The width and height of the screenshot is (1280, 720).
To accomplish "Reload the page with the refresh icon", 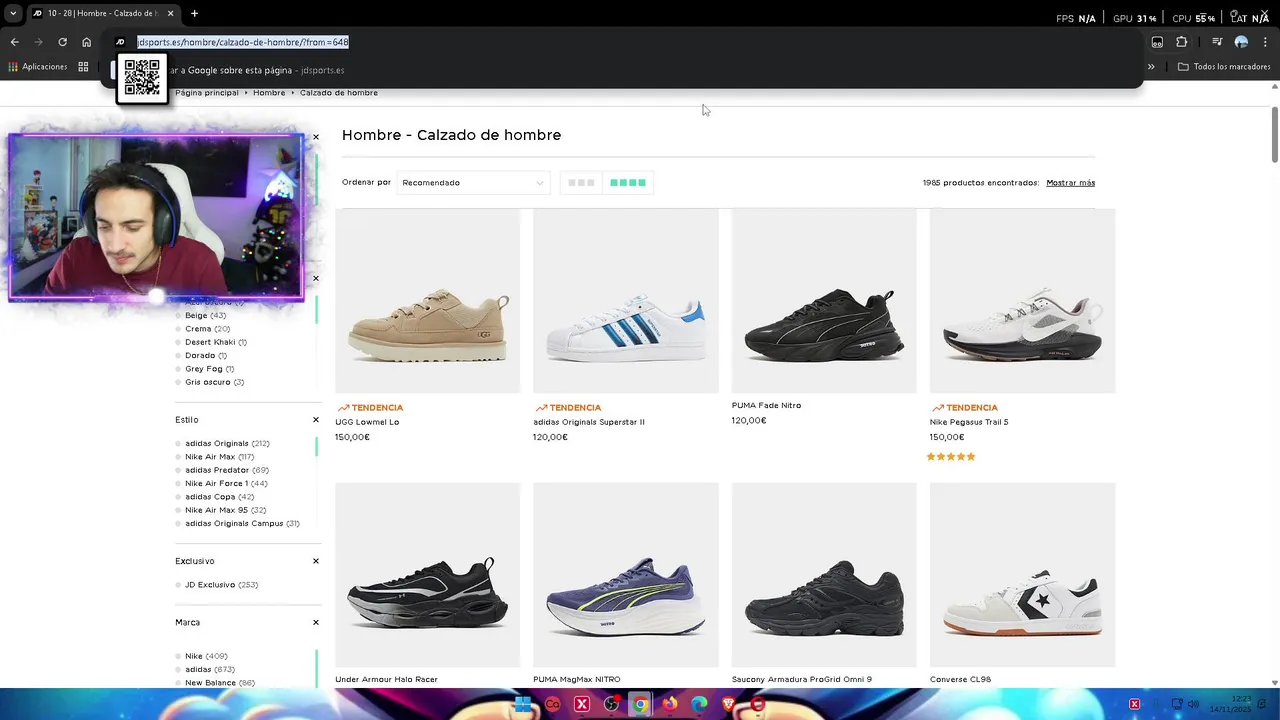I will [x=62, y=42].
